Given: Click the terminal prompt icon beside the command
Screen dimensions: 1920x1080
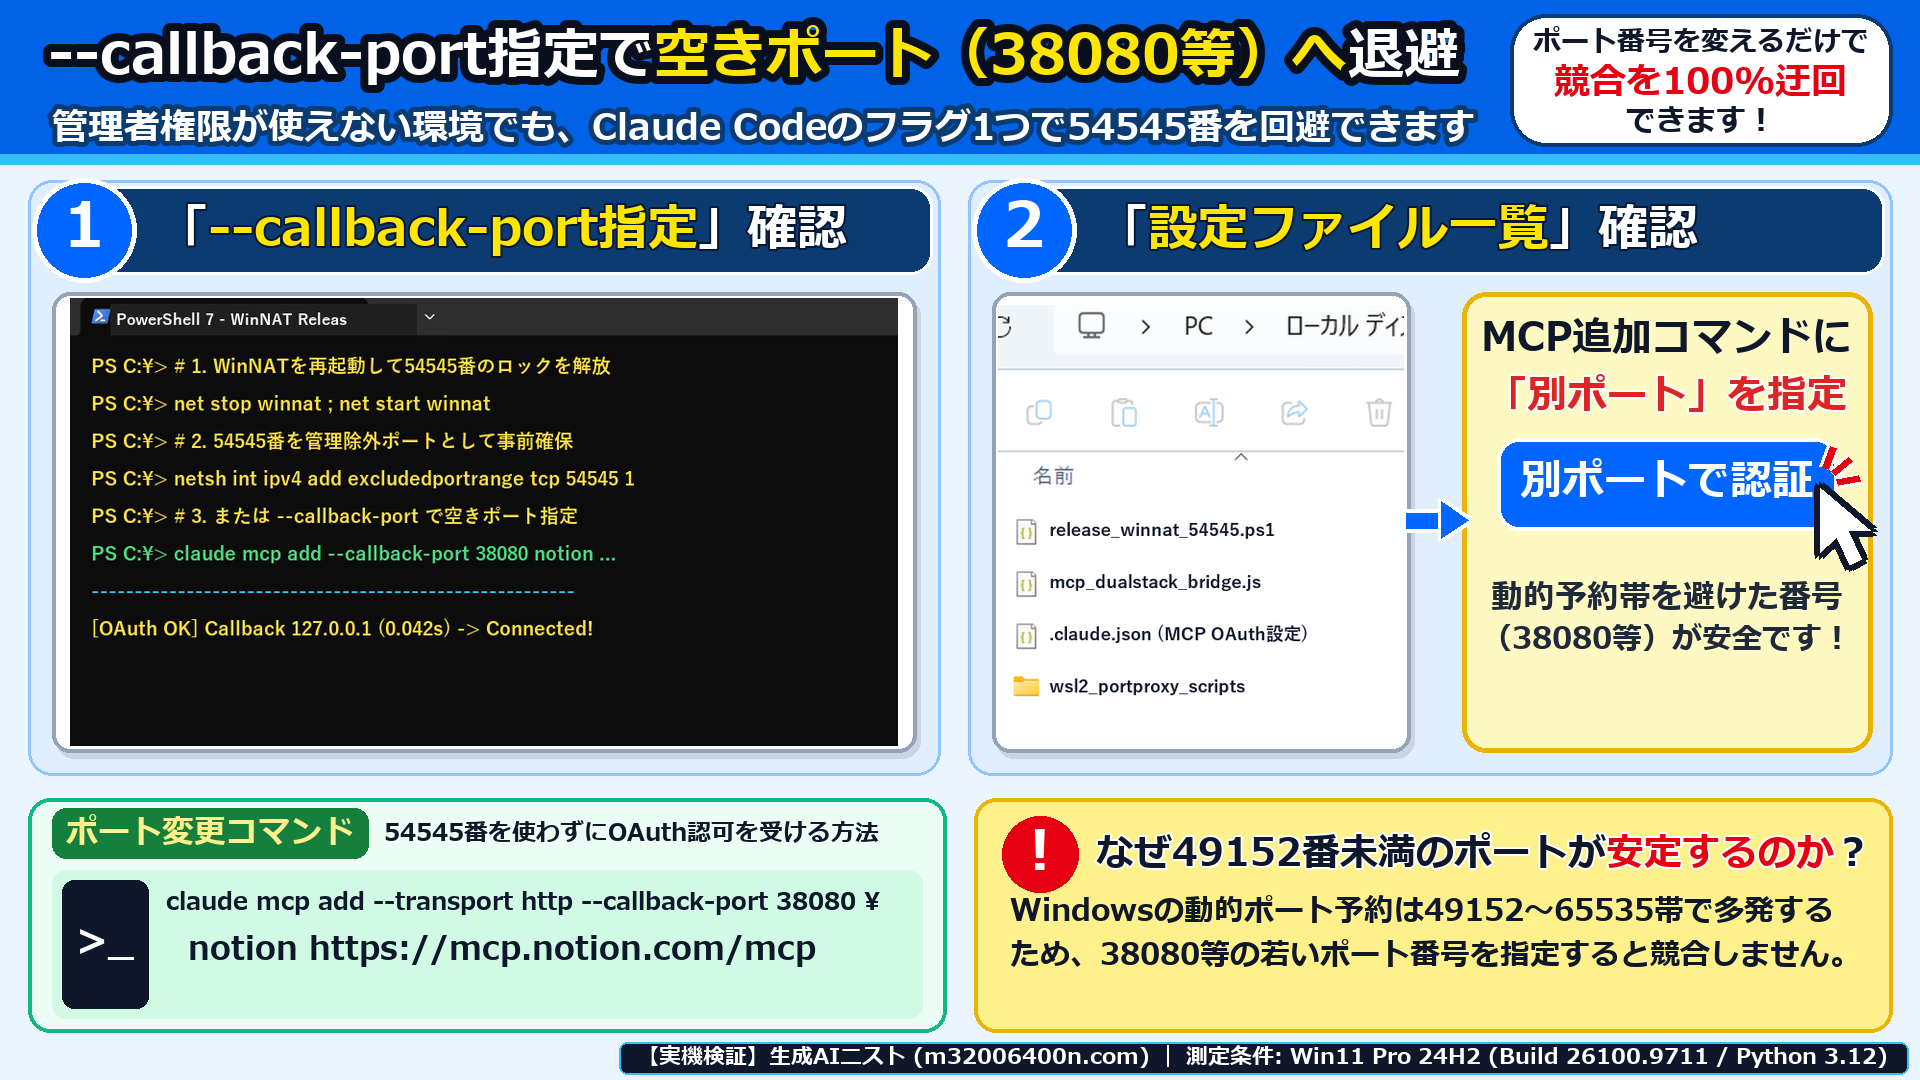Looking at the screenshot, I should 105,943.
